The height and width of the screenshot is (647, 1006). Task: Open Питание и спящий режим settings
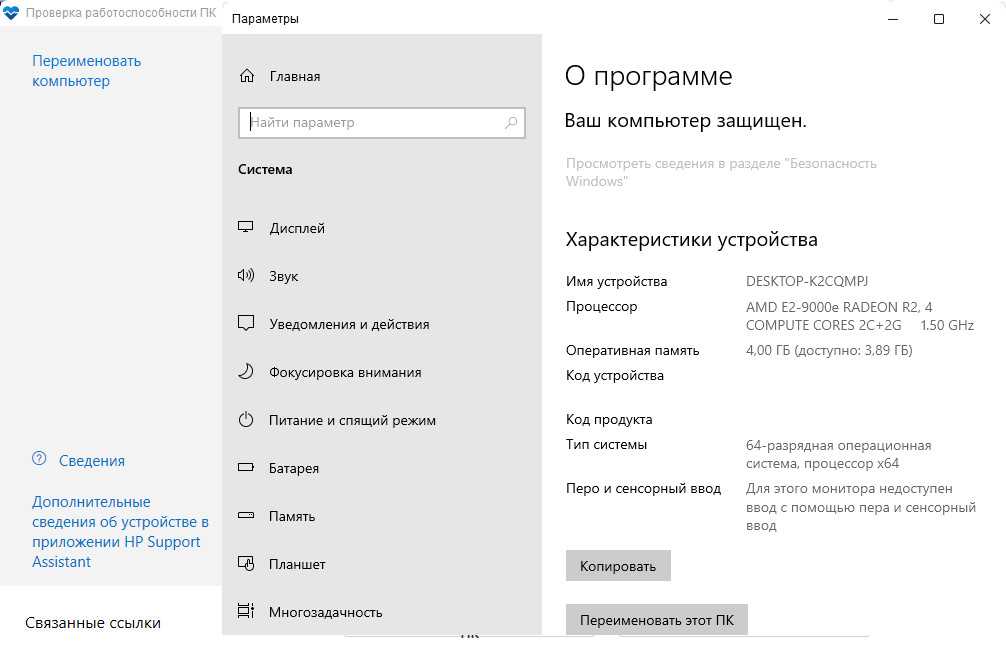click(352, 420)
